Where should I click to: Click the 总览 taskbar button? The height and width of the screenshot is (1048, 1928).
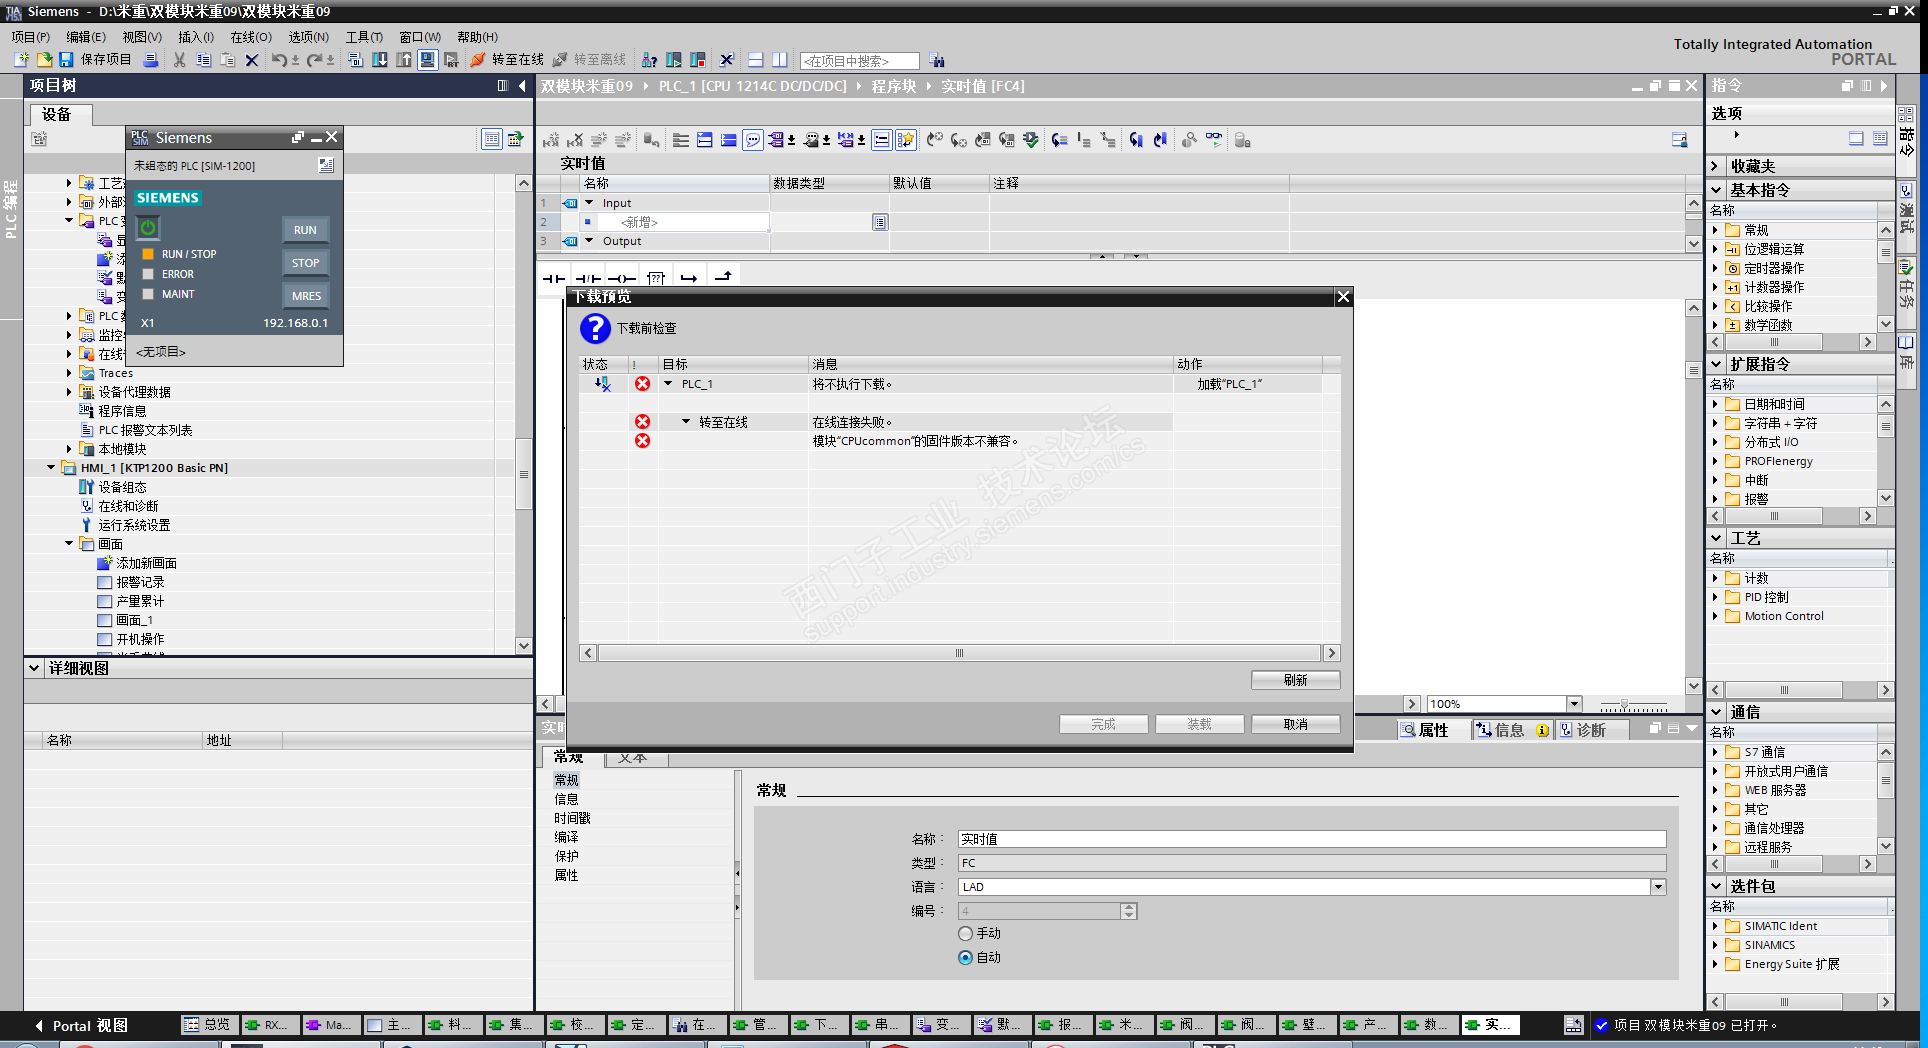tap(207, 1025)
